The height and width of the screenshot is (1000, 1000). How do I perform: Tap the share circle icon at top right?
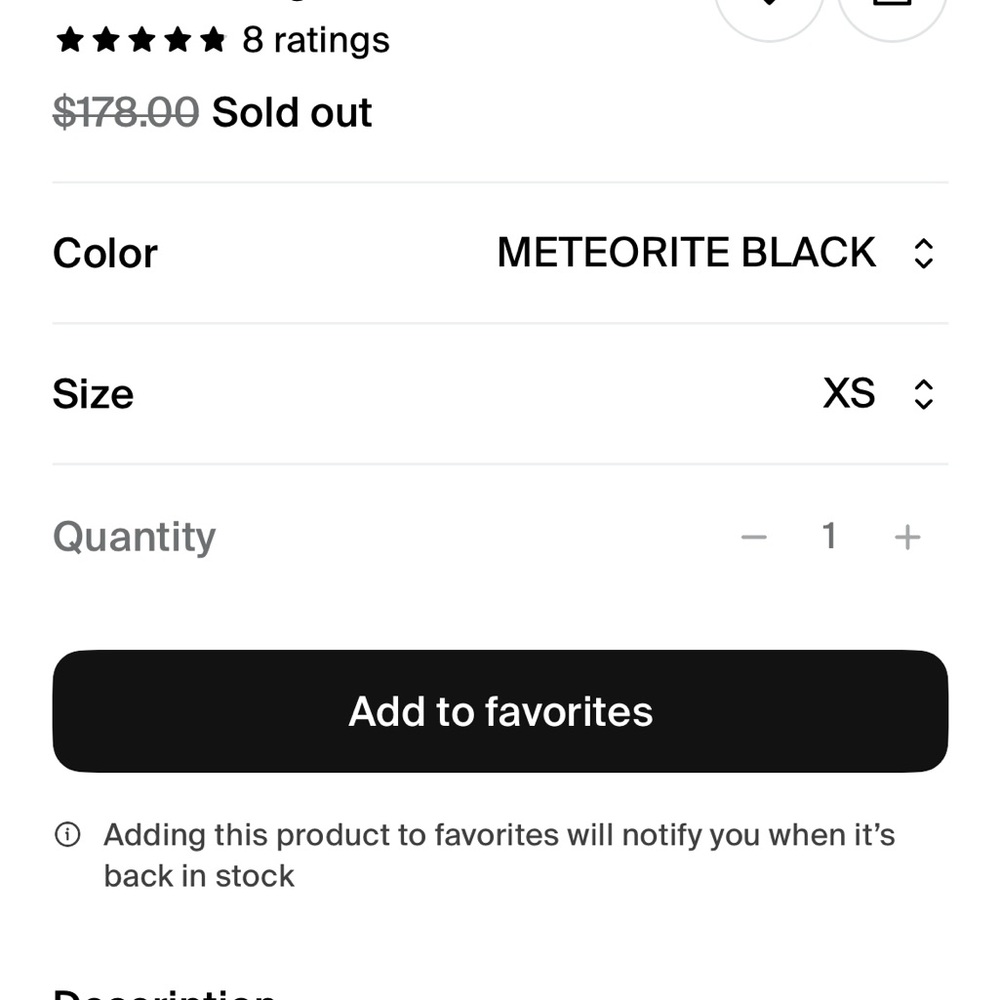tap(892, 18)
